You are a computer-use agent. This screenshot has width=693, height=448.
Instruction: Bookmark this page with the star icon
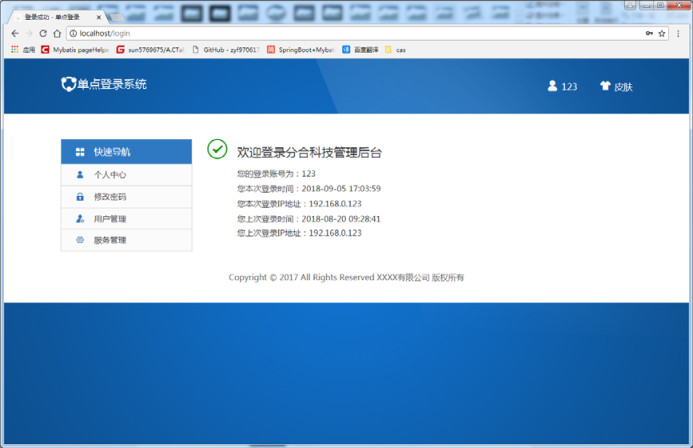[662, 33]
